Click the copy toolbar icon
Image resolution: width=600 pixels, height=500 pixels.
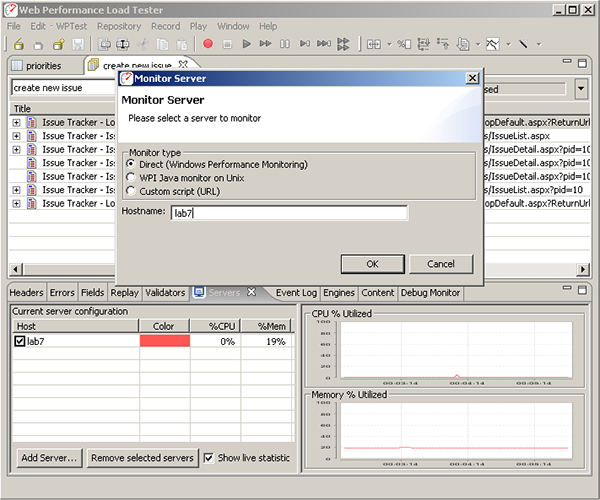(162, 44)
